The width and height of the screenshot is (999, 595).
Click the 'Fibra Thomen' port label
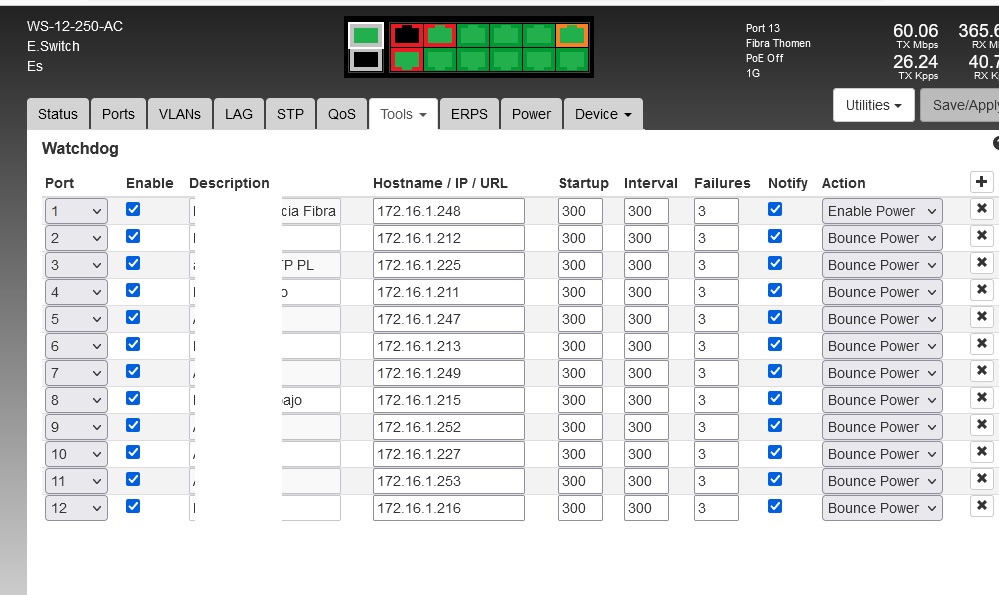[778, 43]
